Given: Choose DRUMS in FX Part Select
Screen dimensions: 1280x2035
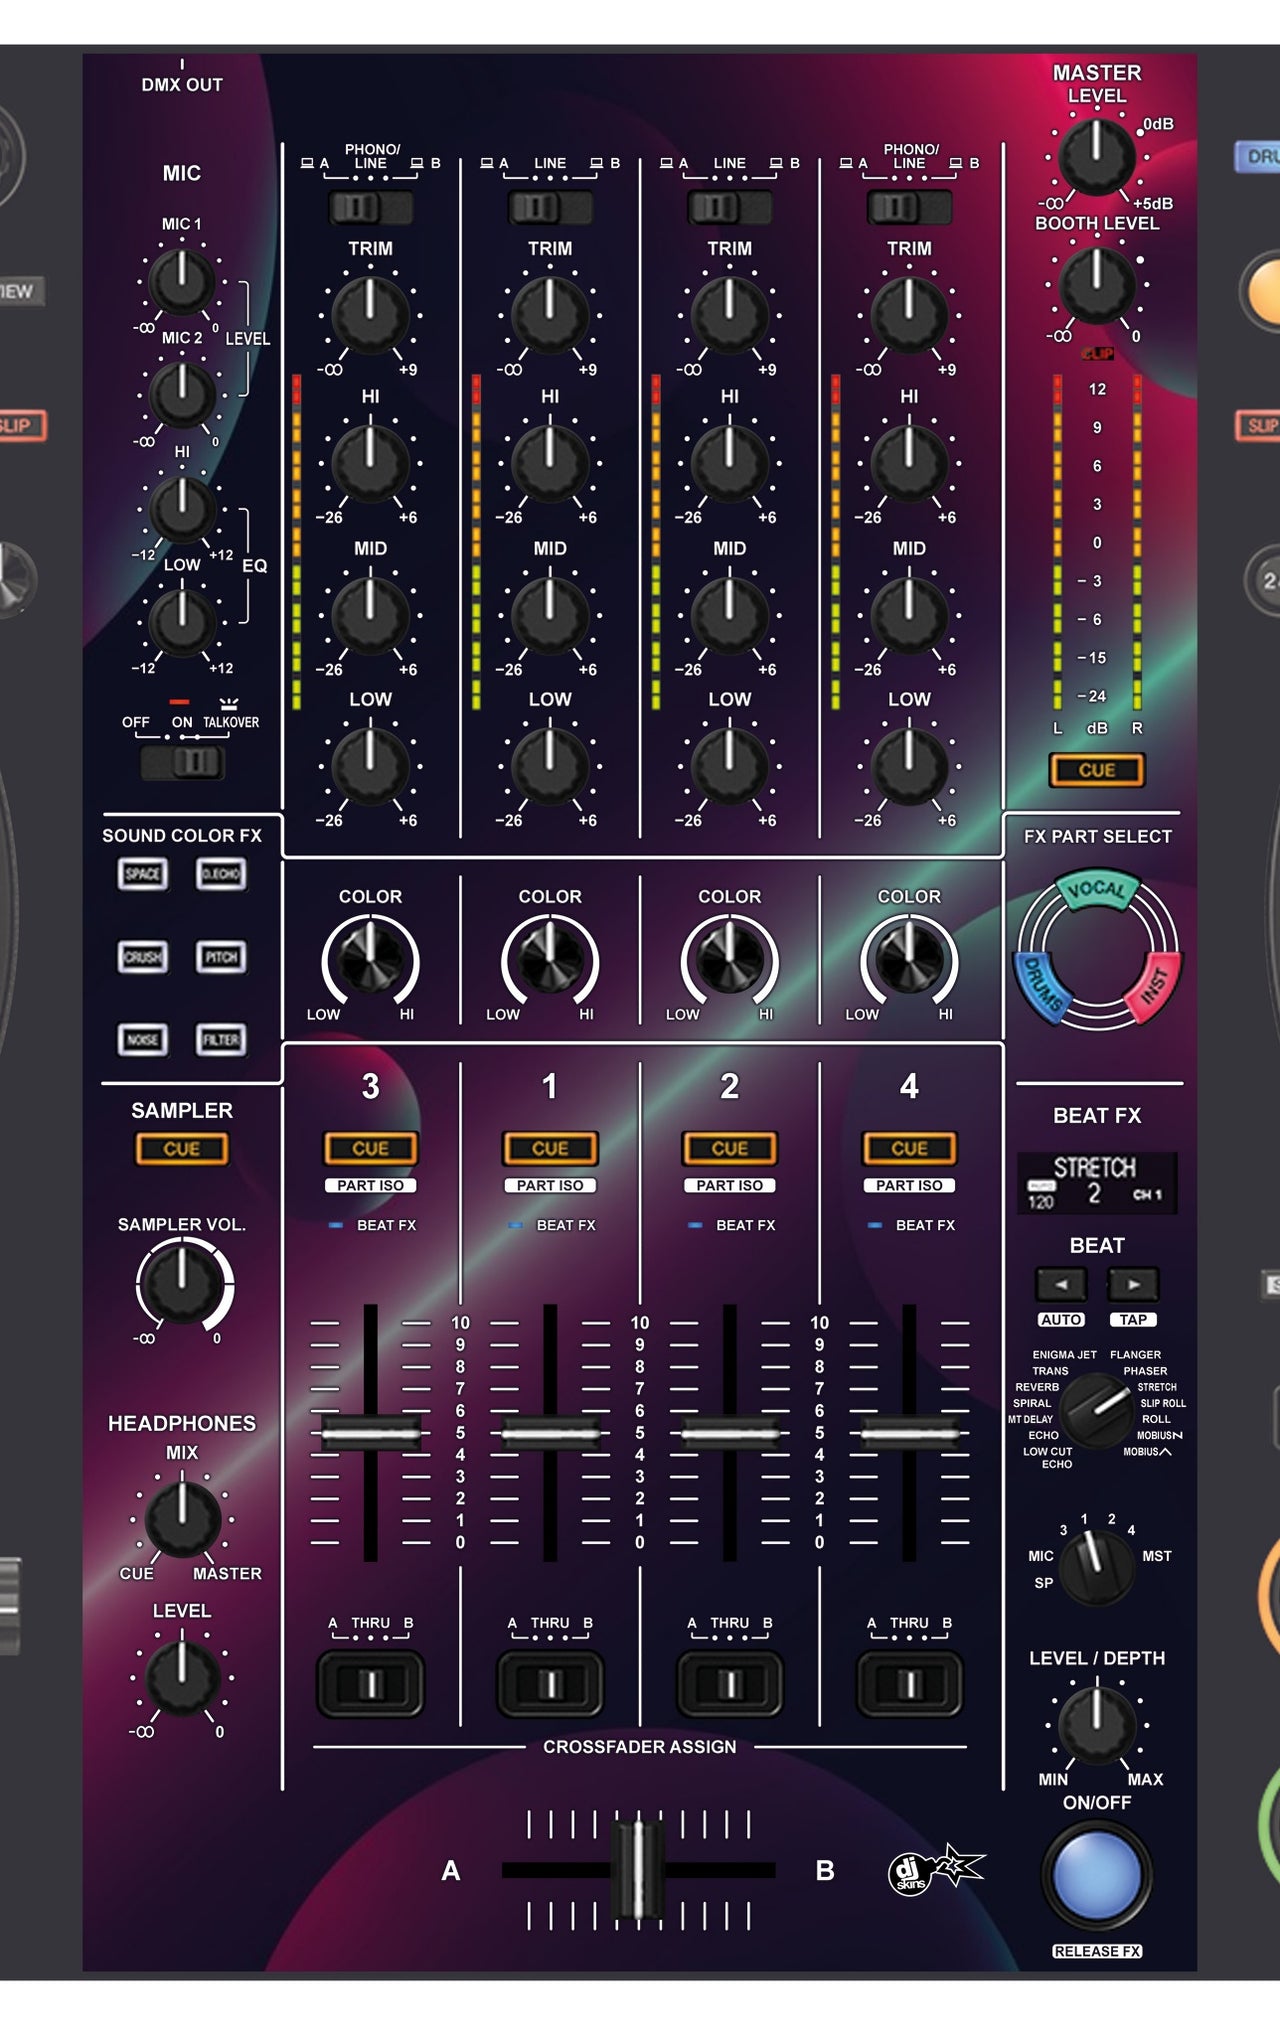Looking at the screenshot, I should click(x=1043, y=989).
